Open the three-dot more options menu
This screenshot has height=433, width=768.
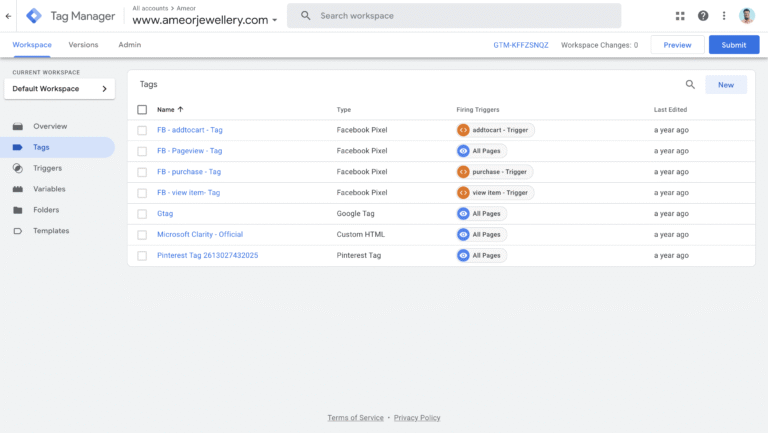[x=724, y=16]
